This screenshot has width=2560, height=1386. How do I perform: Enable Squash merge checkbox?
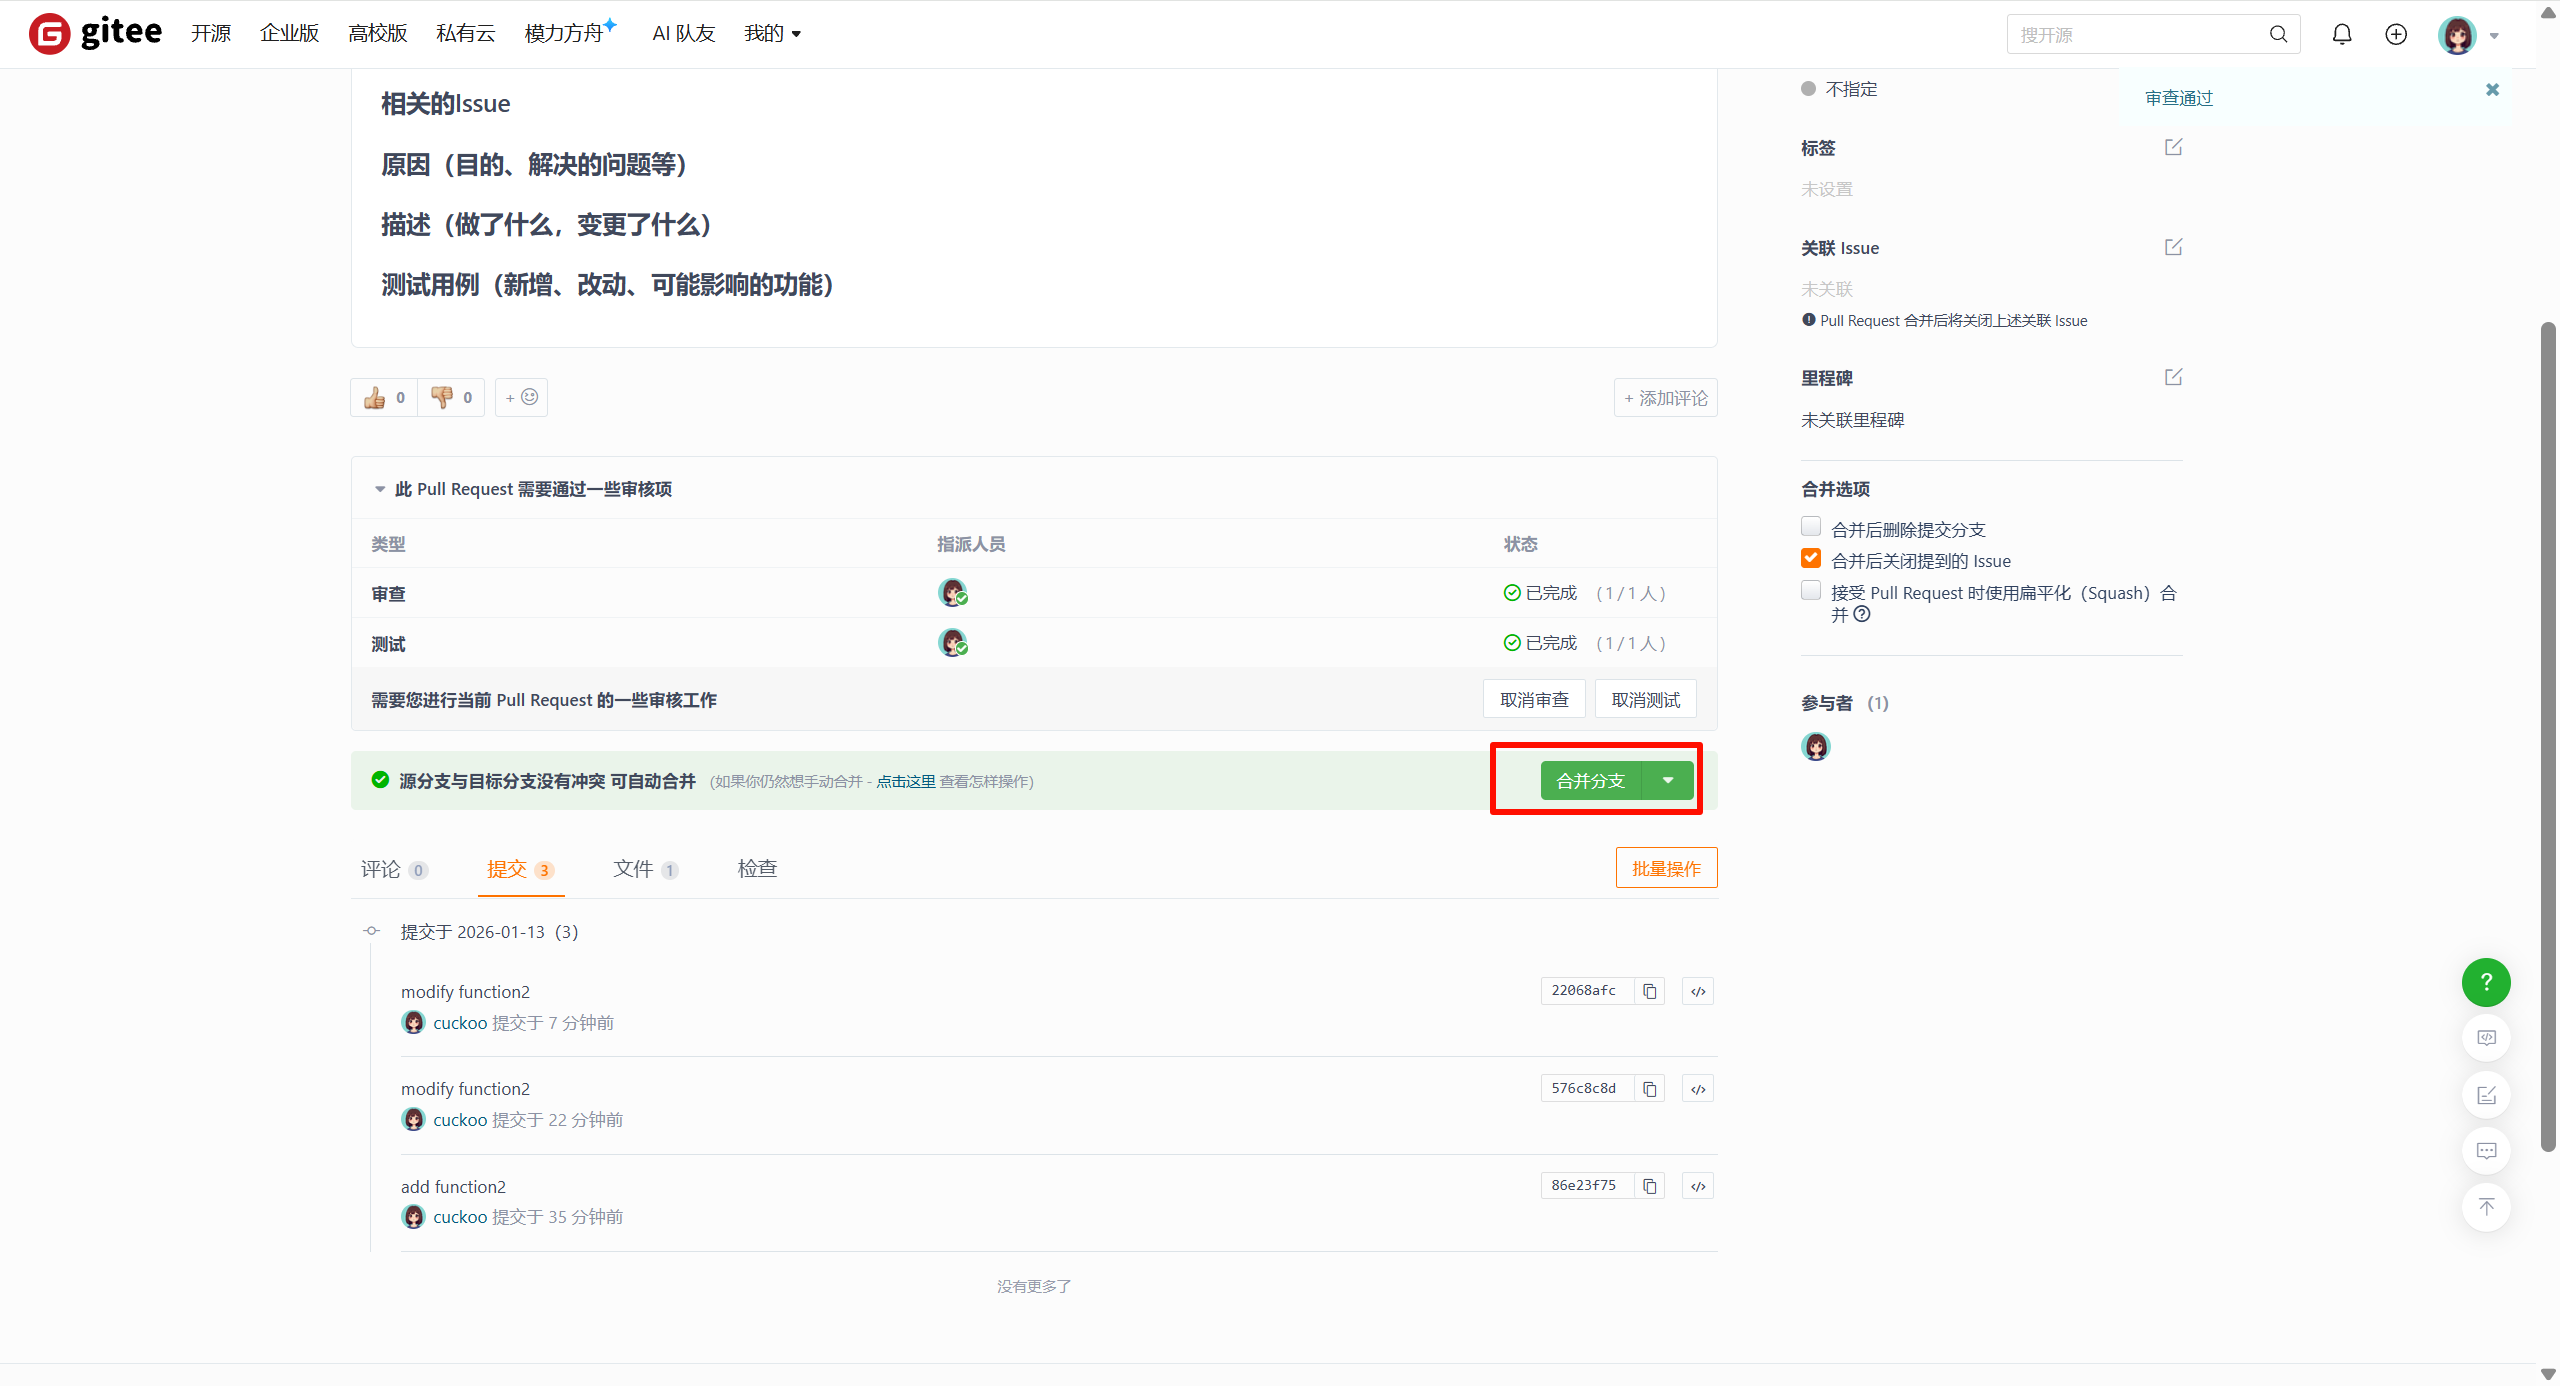click(1810, 591)
